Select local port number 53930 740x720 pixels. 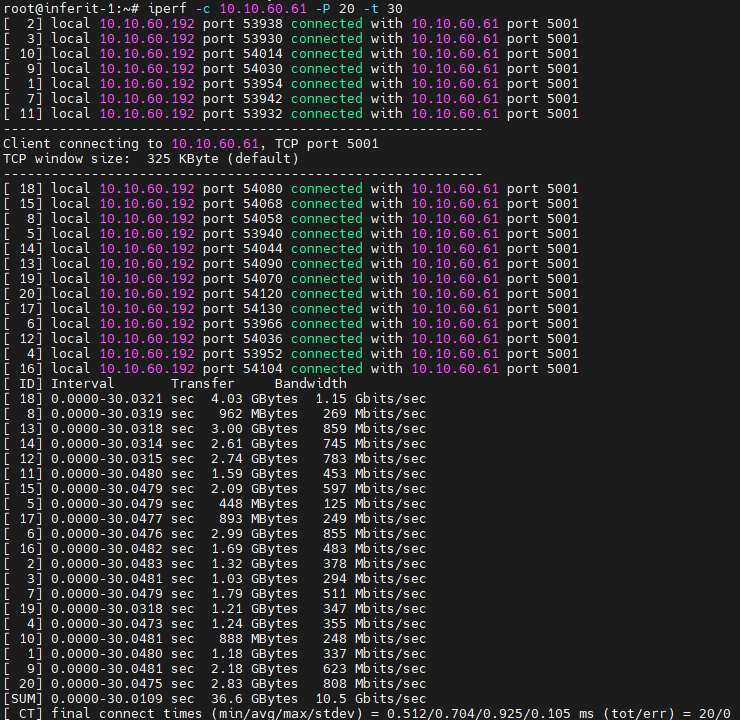point(263,39)
